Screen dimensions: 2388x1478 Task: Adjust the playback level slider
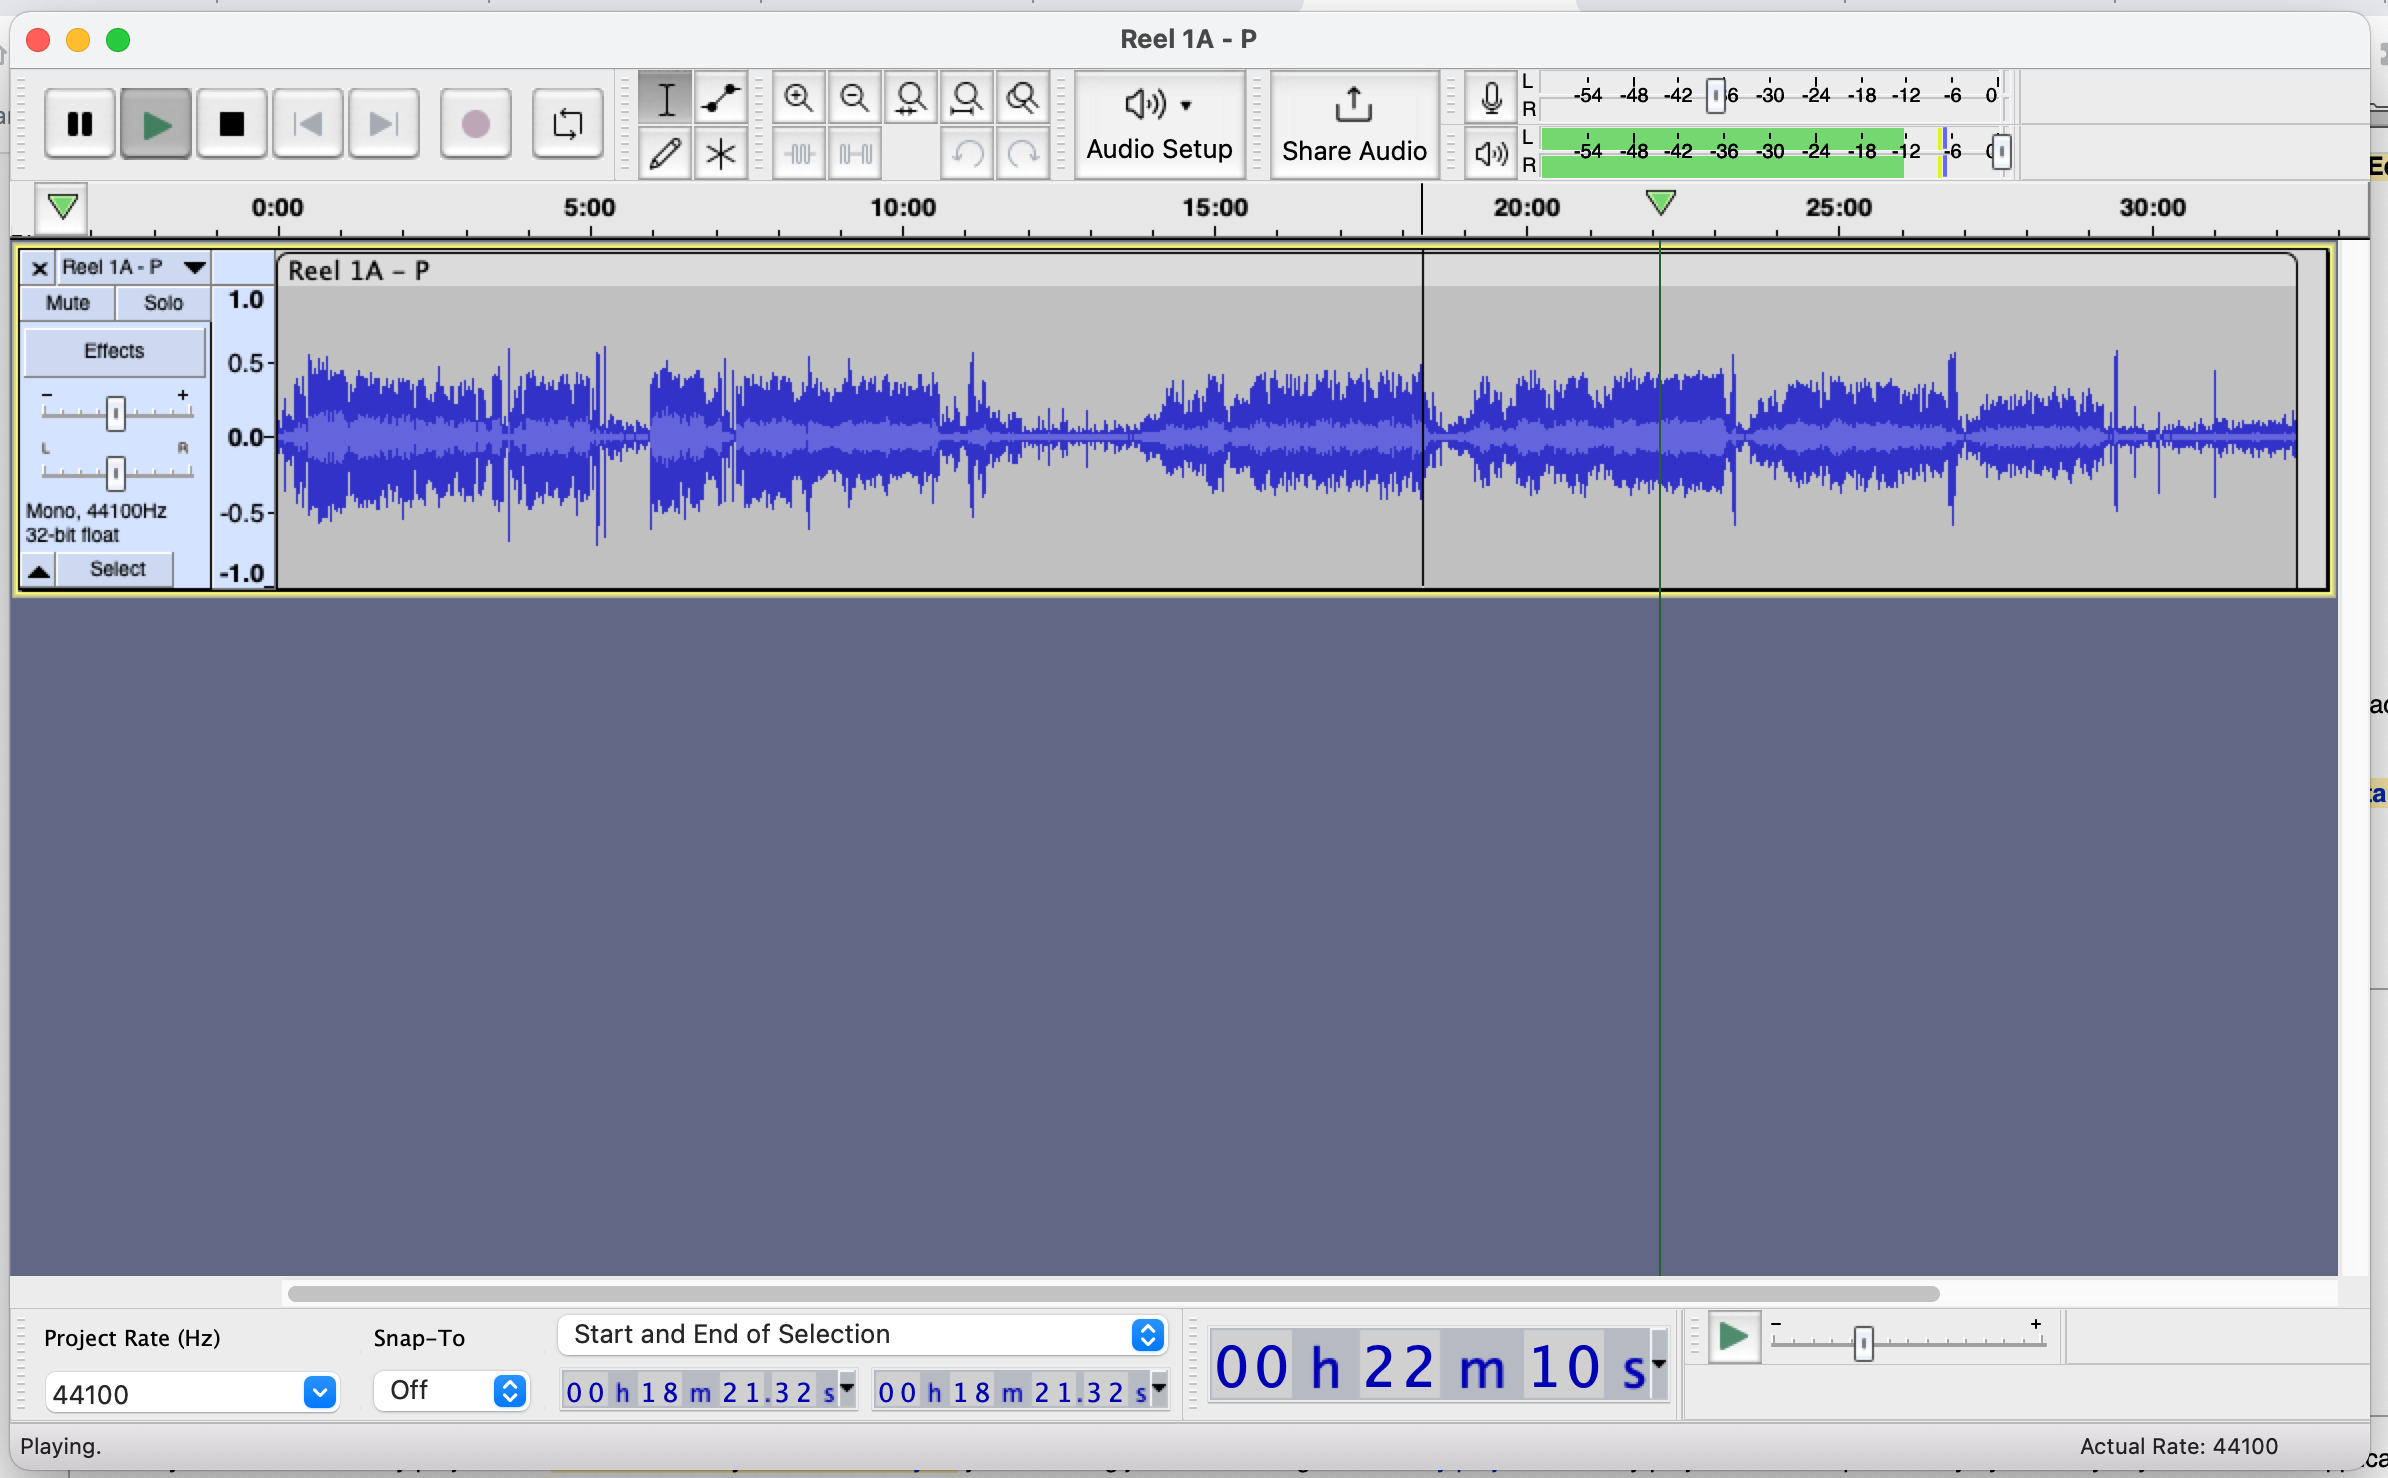2000,152
